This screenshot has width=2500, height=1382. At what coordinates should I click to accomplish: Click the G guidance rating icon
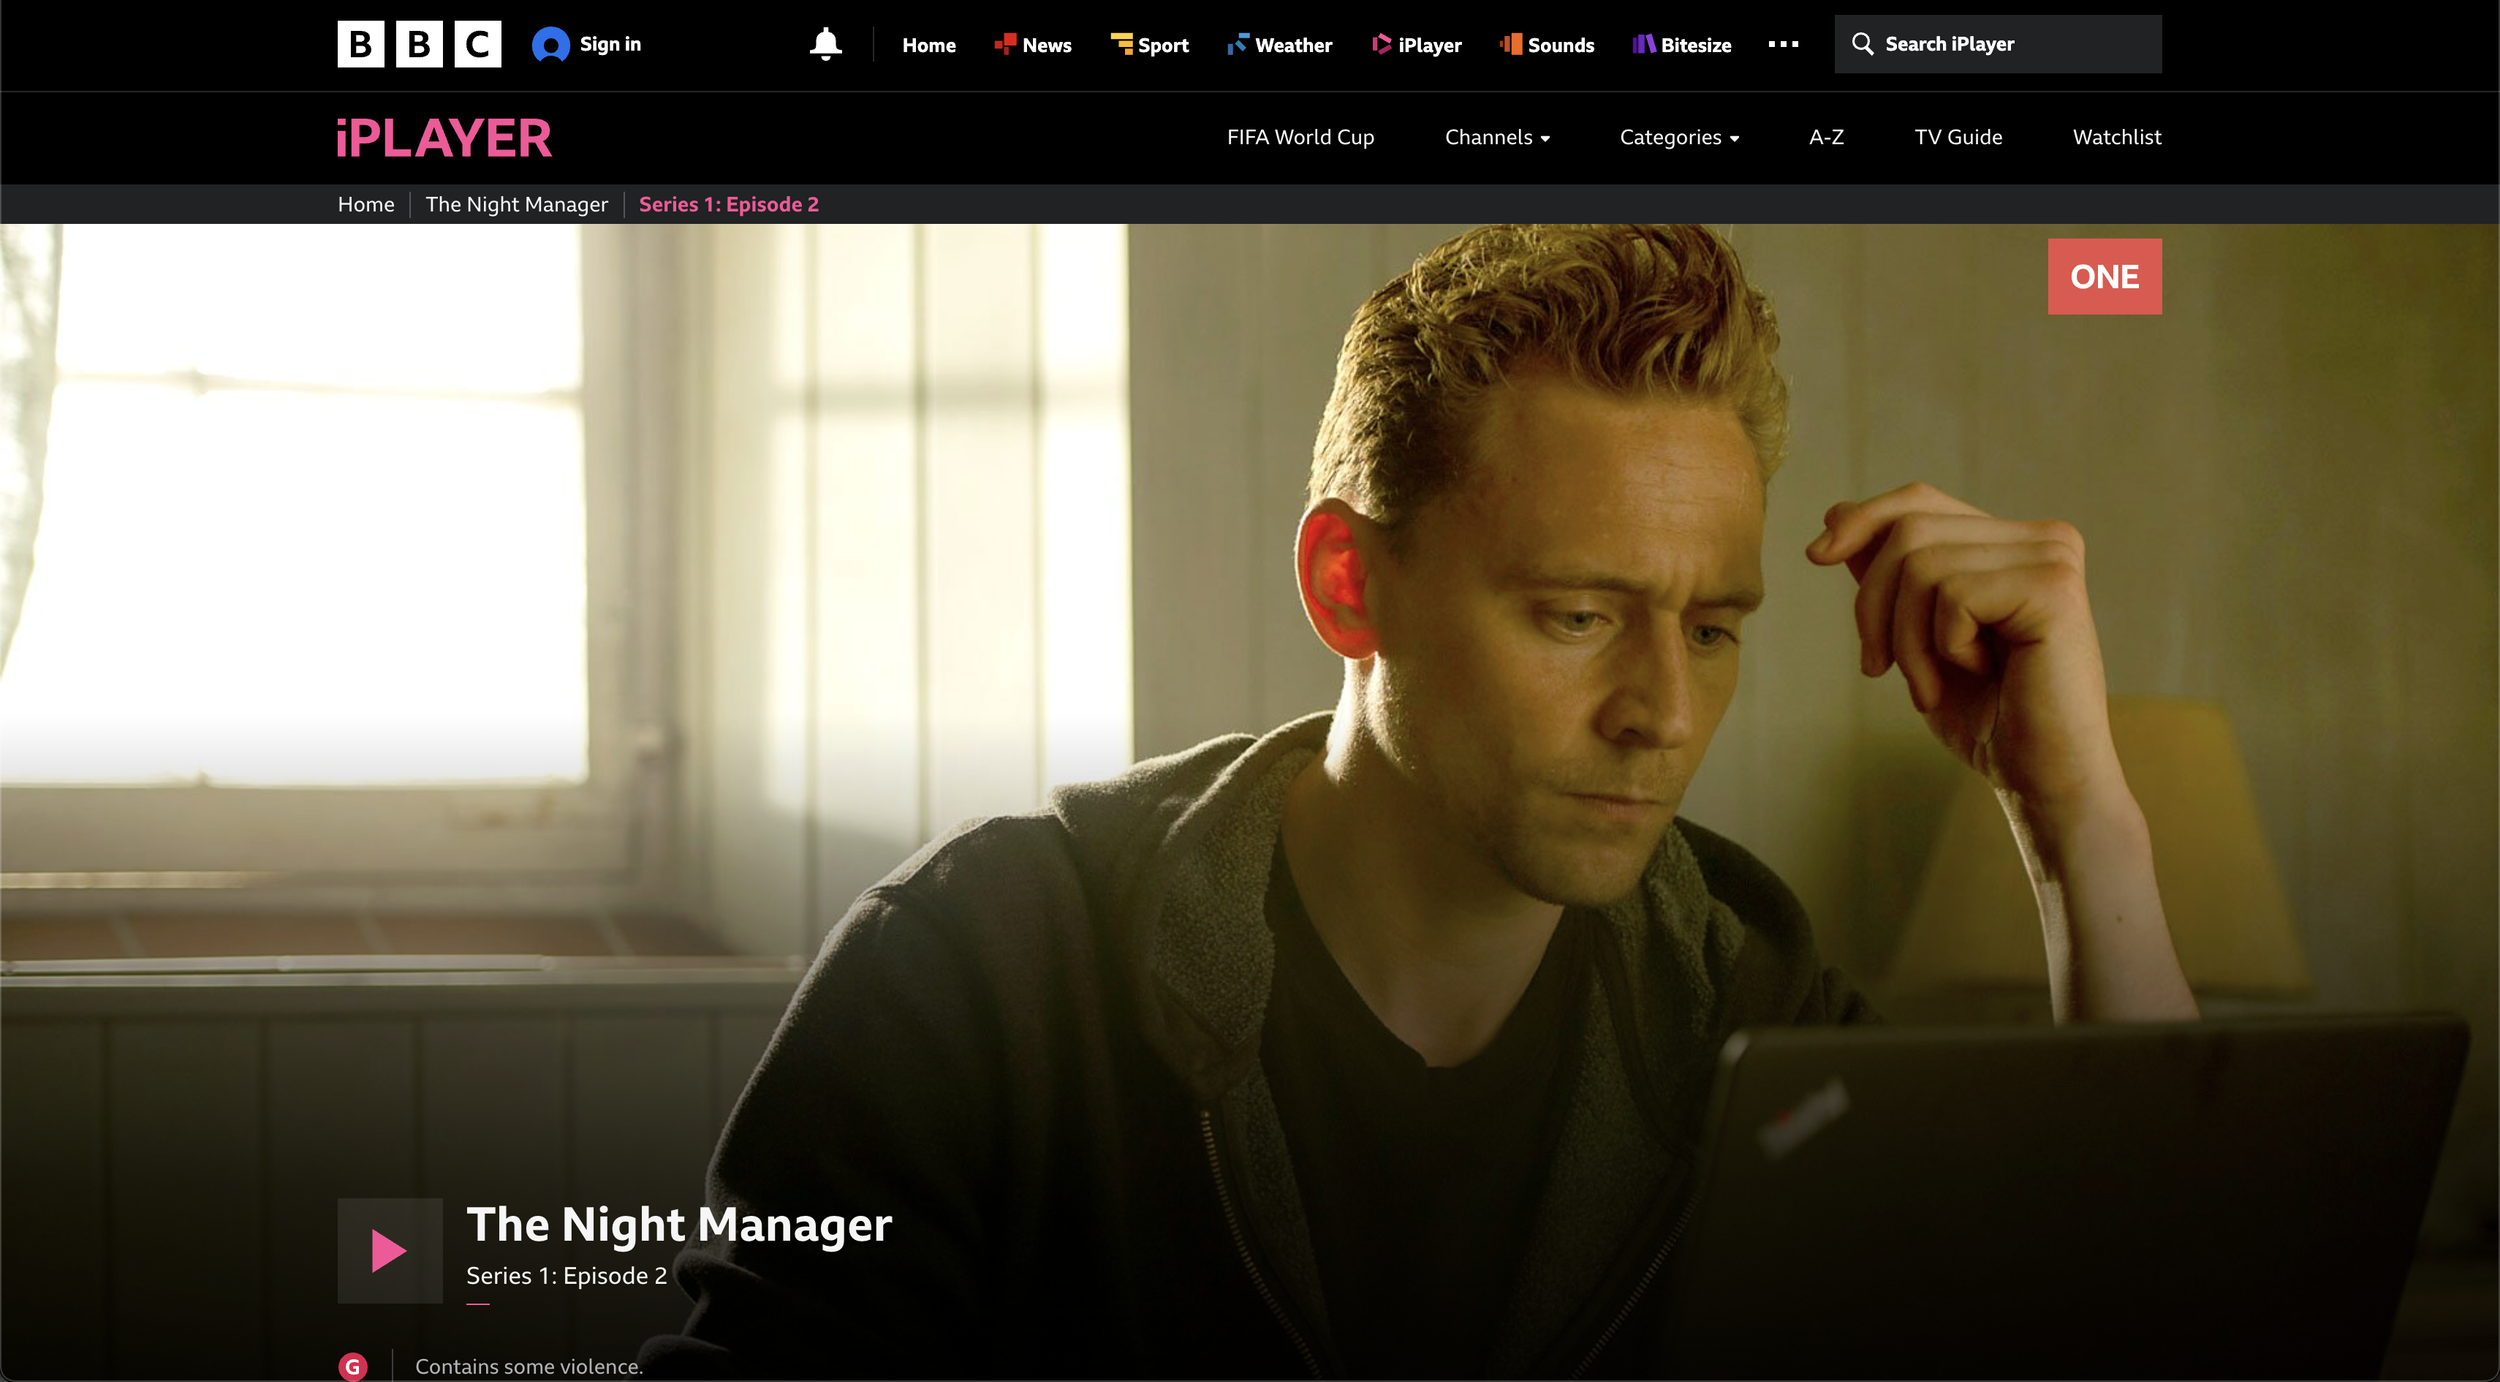pyautogui.click(x=353, y=1366)
